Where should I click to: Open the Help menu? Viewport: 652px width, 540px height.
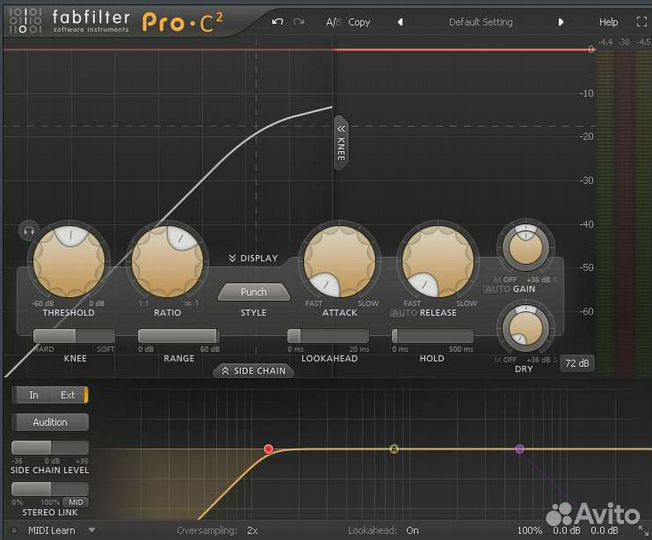608,22
